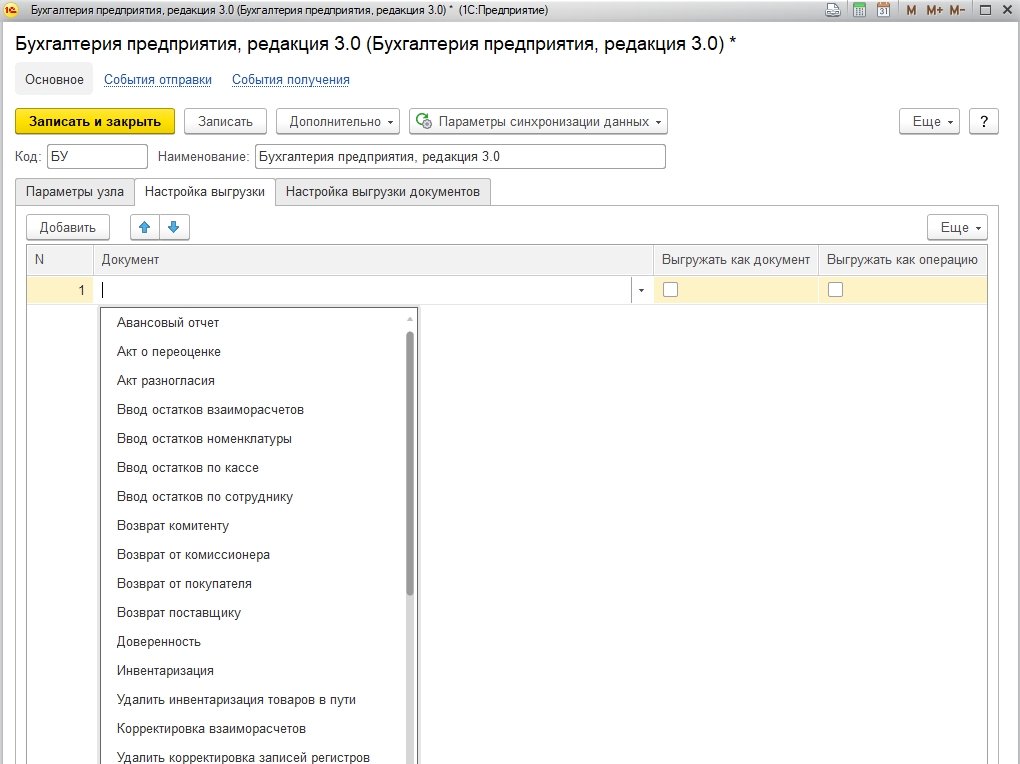Select 'Авансовый отчет' from the list
Screen dimensions: 1020x764
pyautogui.click(x=168, y=323)
